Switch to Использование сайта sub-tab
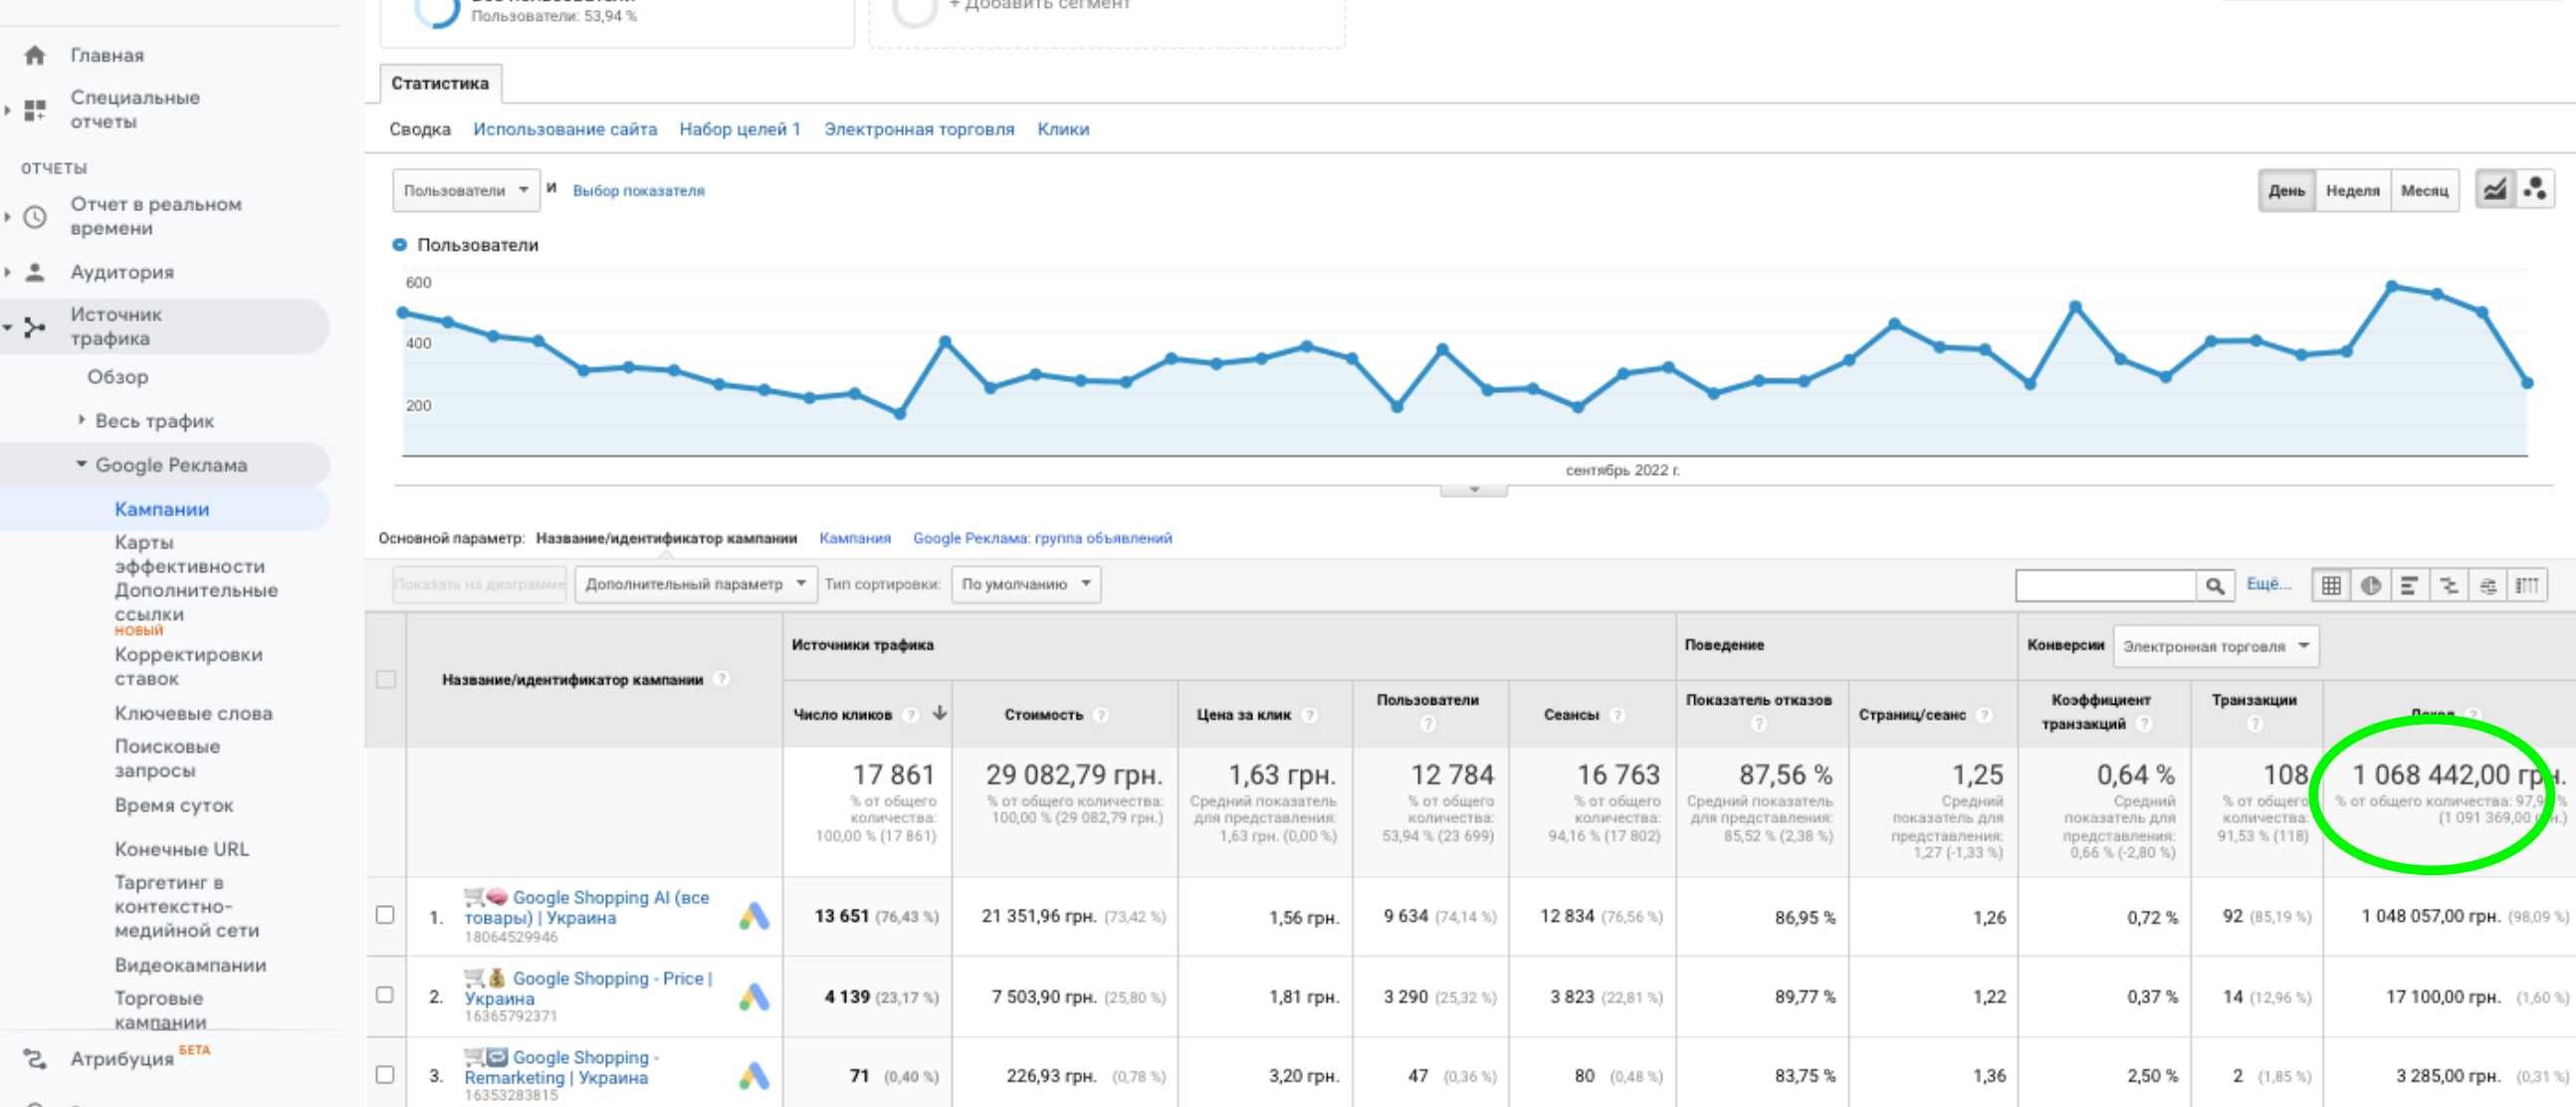The image size is (2576, 1107). pos(565,130)
